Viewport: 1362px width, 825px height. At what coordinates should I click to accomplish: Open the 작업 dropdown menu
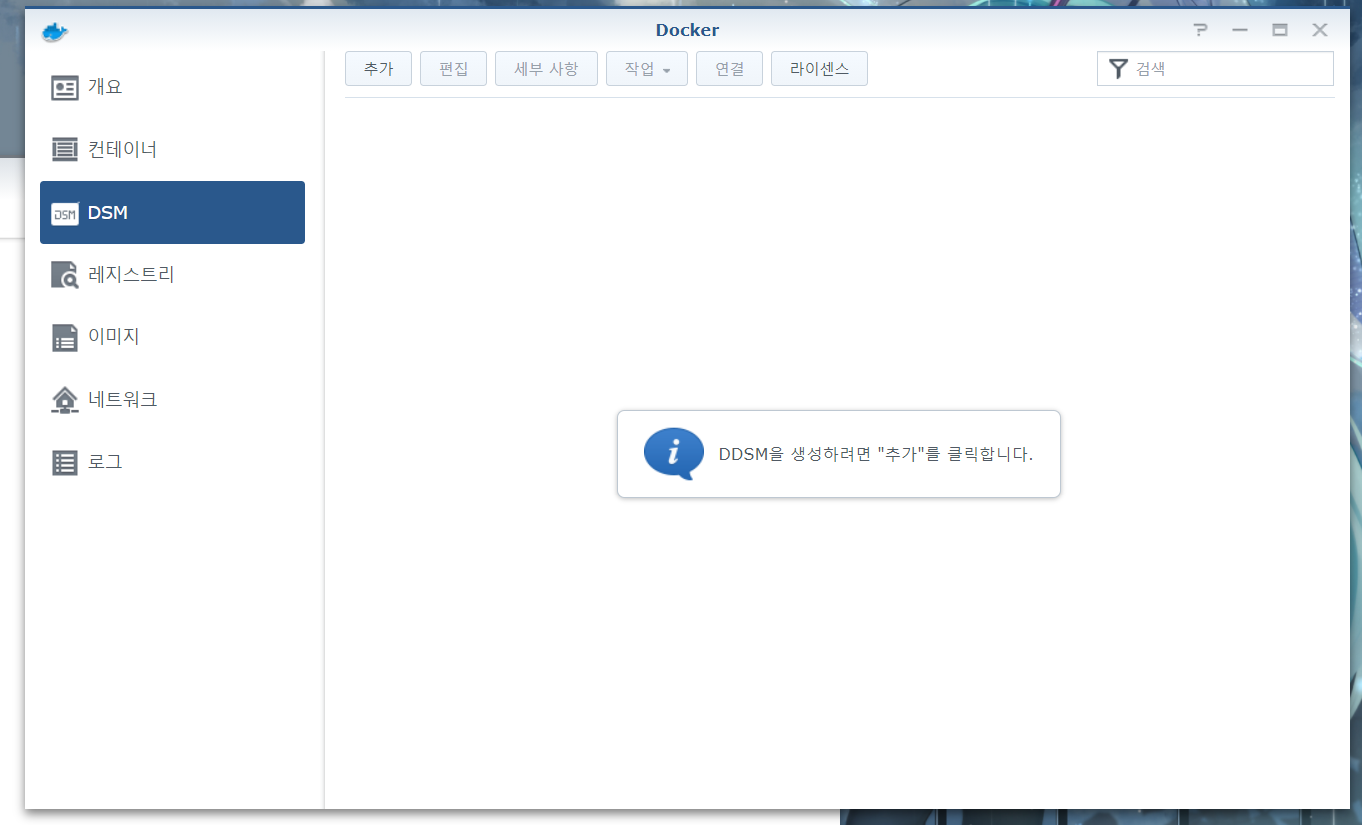point(647,69)
